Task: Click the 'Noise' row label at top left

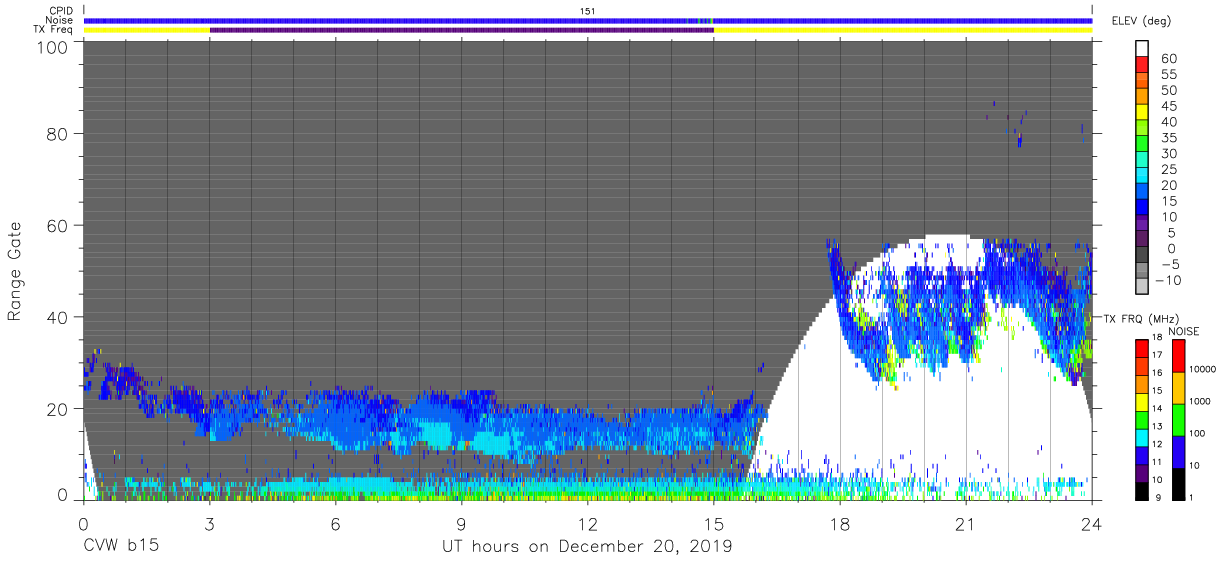Action: (61, 20)
